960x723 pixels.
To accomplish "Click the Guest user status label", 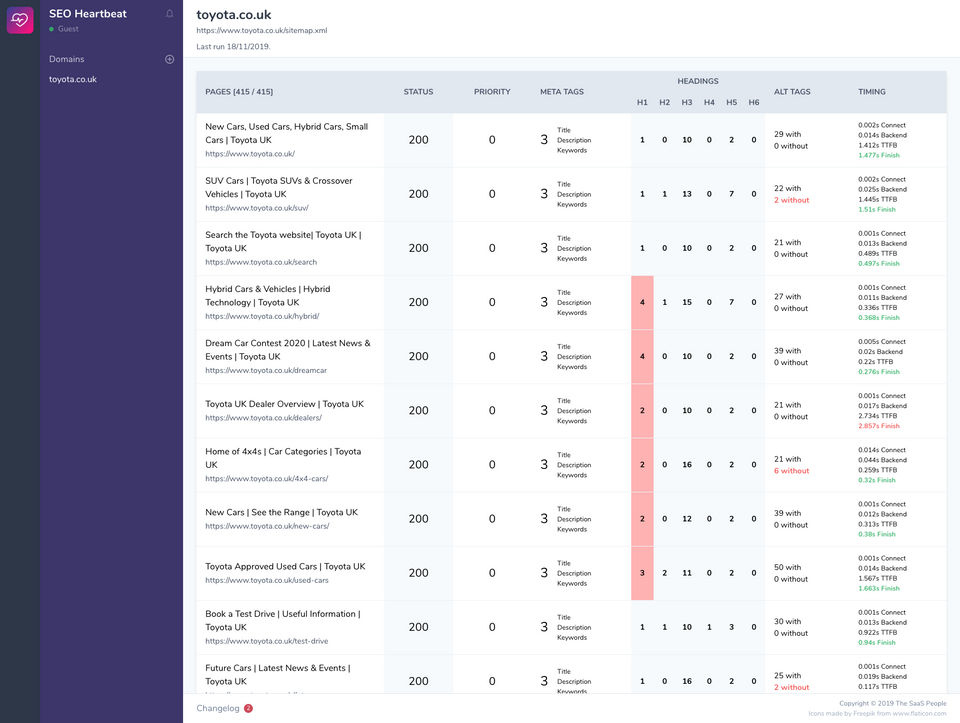I will click(x=68, y=29).
